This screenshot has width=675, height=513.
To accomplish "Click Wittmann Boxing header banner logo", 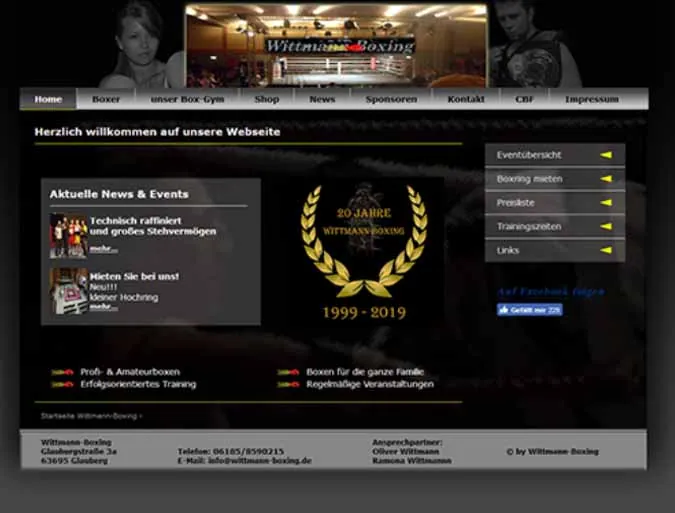I will (340, 46).
